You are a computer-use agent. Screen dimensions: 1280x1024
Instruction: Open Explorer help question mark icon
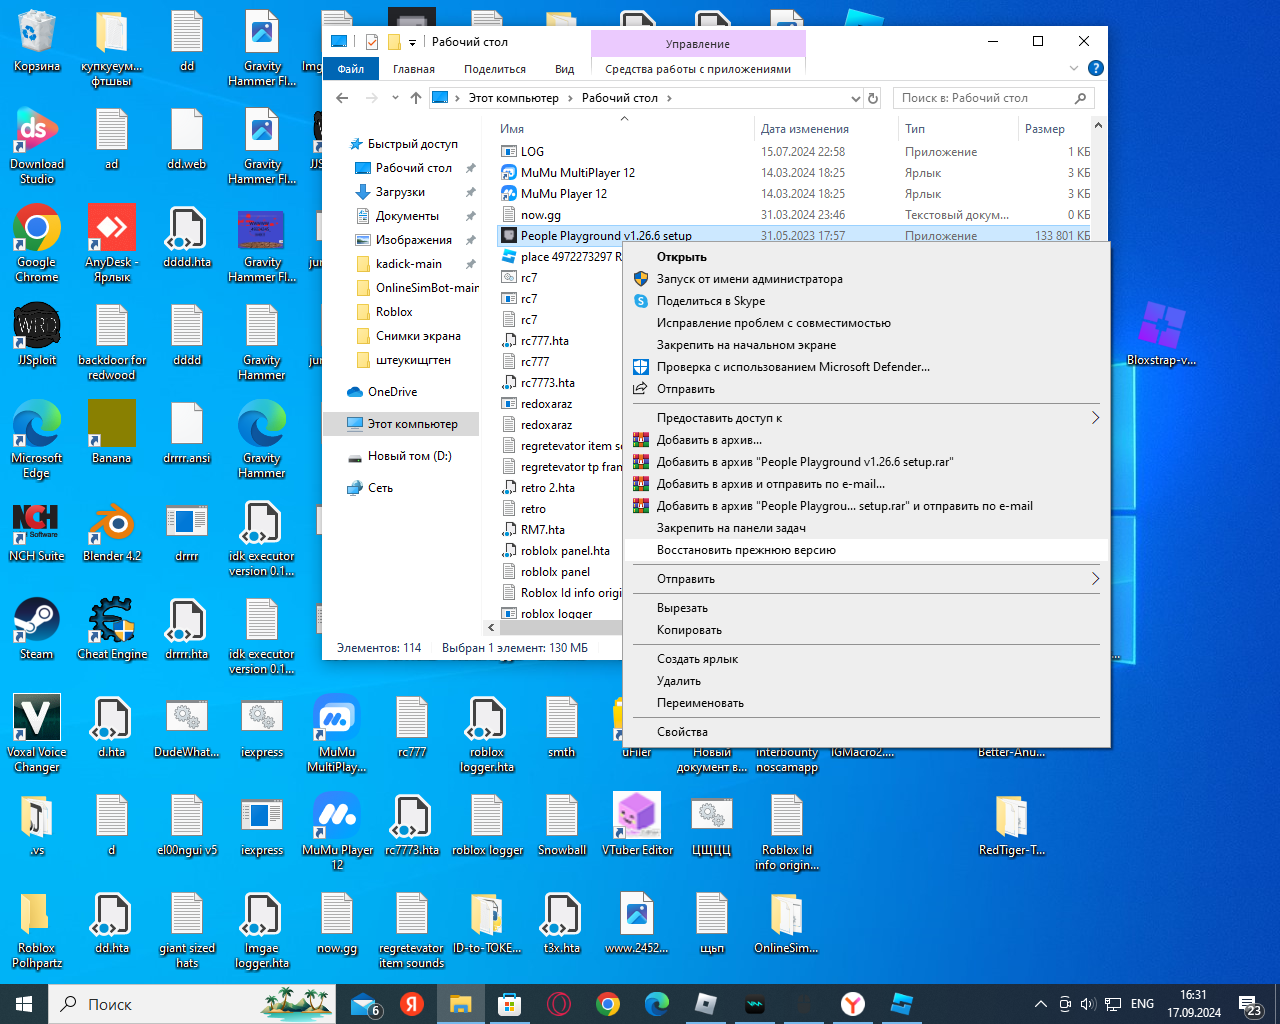coord(1096,69)
